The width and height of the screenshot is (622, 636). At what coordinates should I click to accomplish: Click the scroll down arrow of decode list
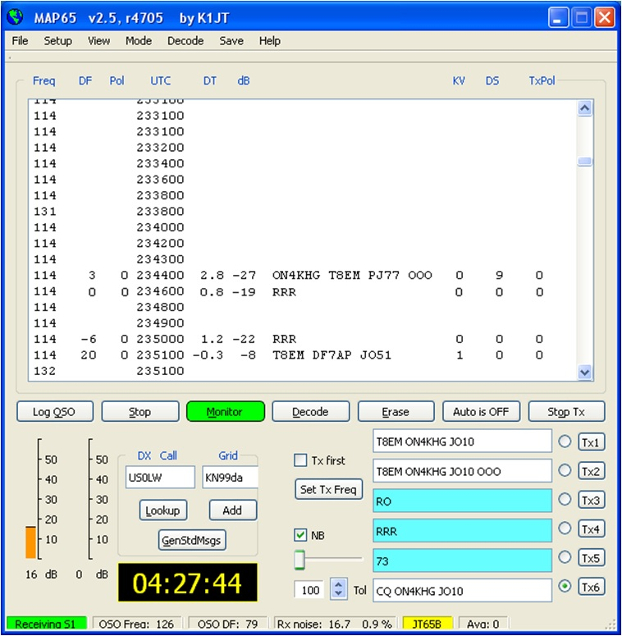(x=585, y=372)
